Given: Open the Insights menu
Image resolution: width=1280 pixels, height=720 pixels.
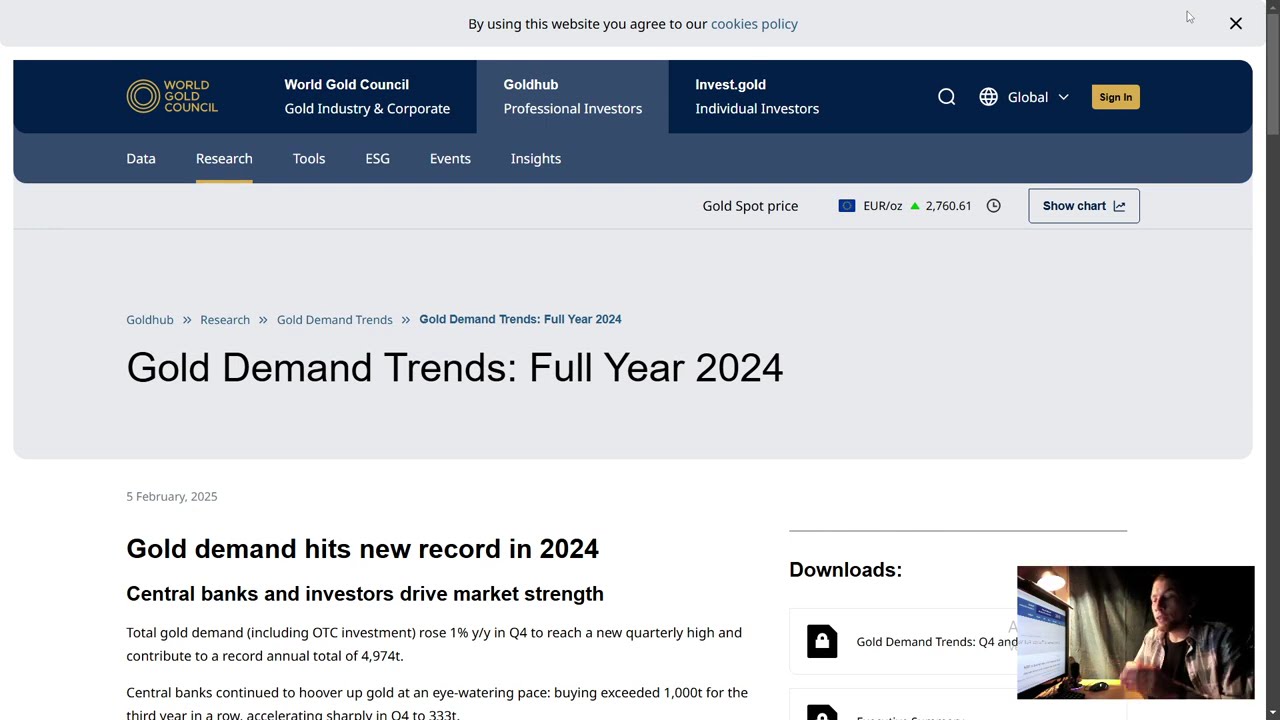Looking at the screenshot, I should click(x=536, y=158).
